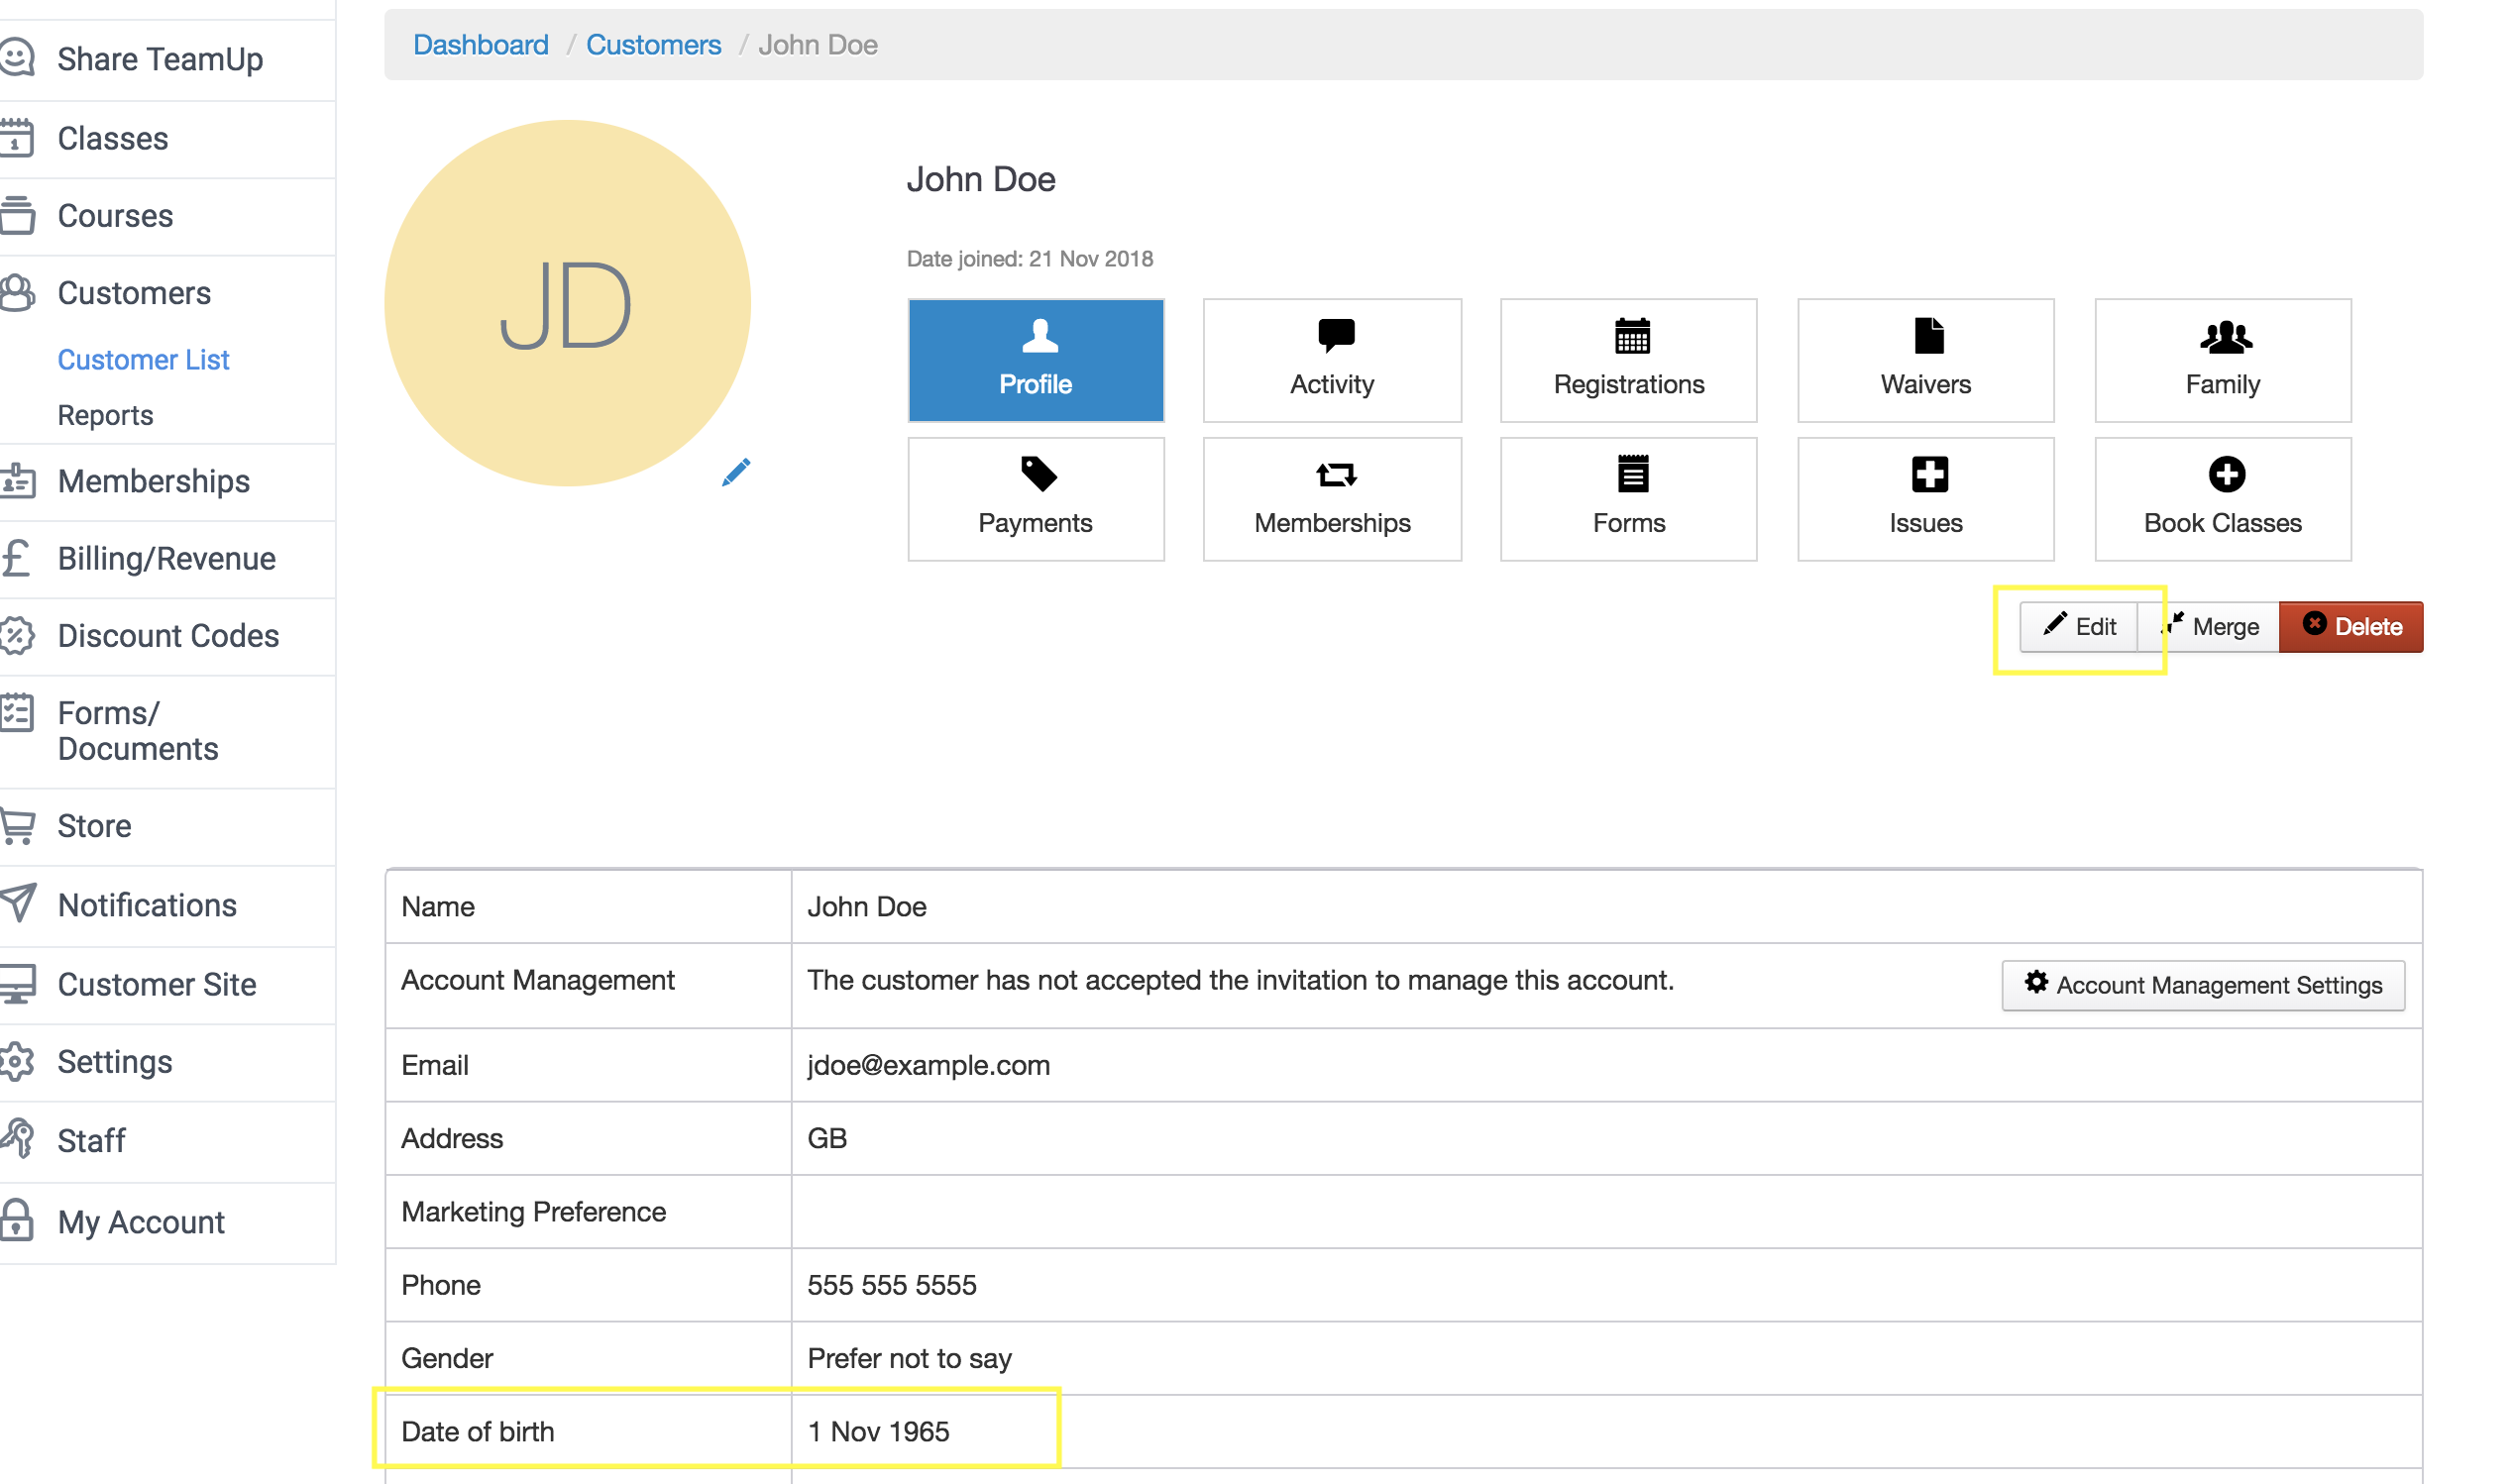This screenshot has height=1484, width=2513.
Task: Open customer Memberships tab with arrows icon
Action: click(1332, 499)
